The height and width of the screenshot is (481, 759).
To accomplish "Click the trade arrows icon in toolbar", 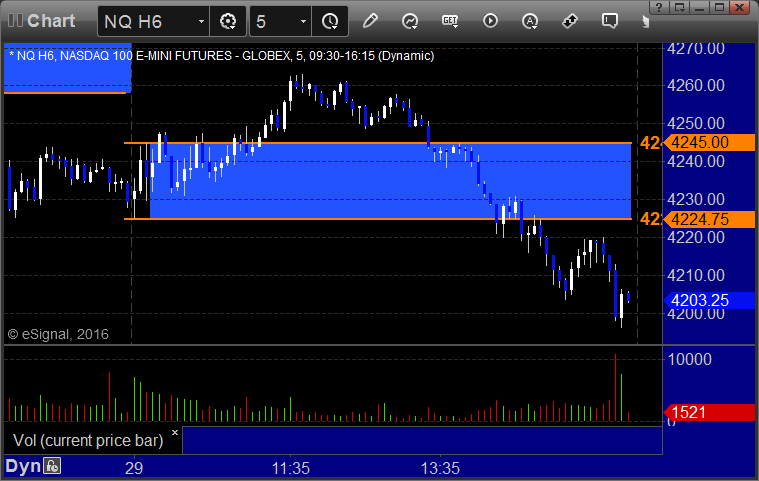I will point(570,21).
